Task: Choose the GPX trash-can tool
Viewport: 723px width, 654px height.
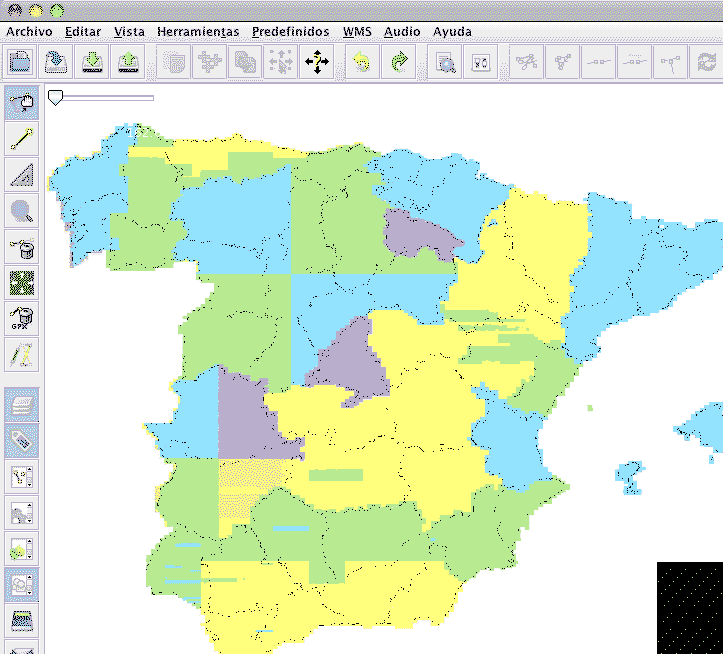Action: [22, 319]
